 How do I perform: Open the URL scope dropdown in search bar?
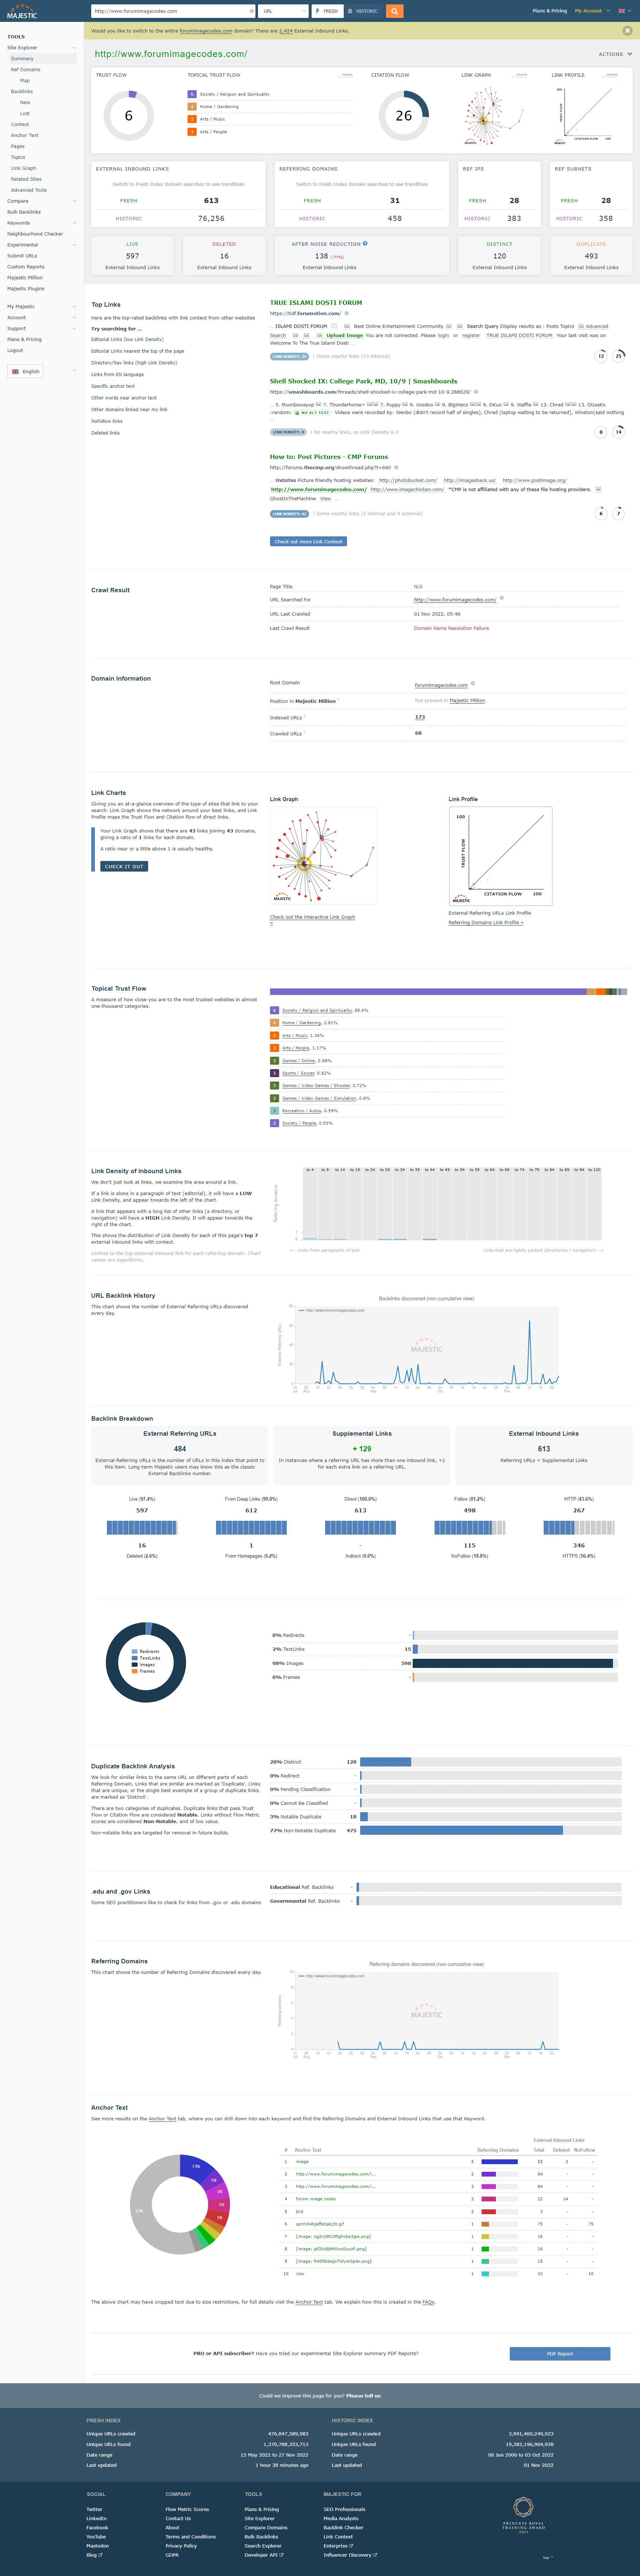[x=283, y=11]
